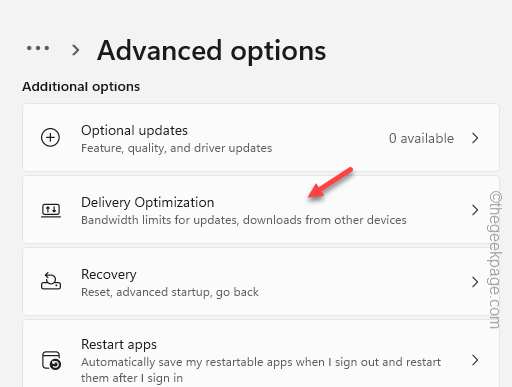Click the Restart apps window icon
512x387 pixels.
tap(51, 360)
